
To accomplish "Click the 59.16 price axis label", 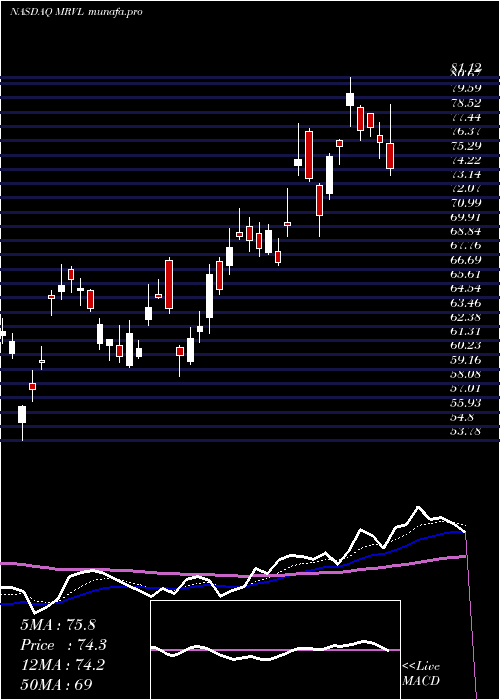I will (x=466, y=360).
